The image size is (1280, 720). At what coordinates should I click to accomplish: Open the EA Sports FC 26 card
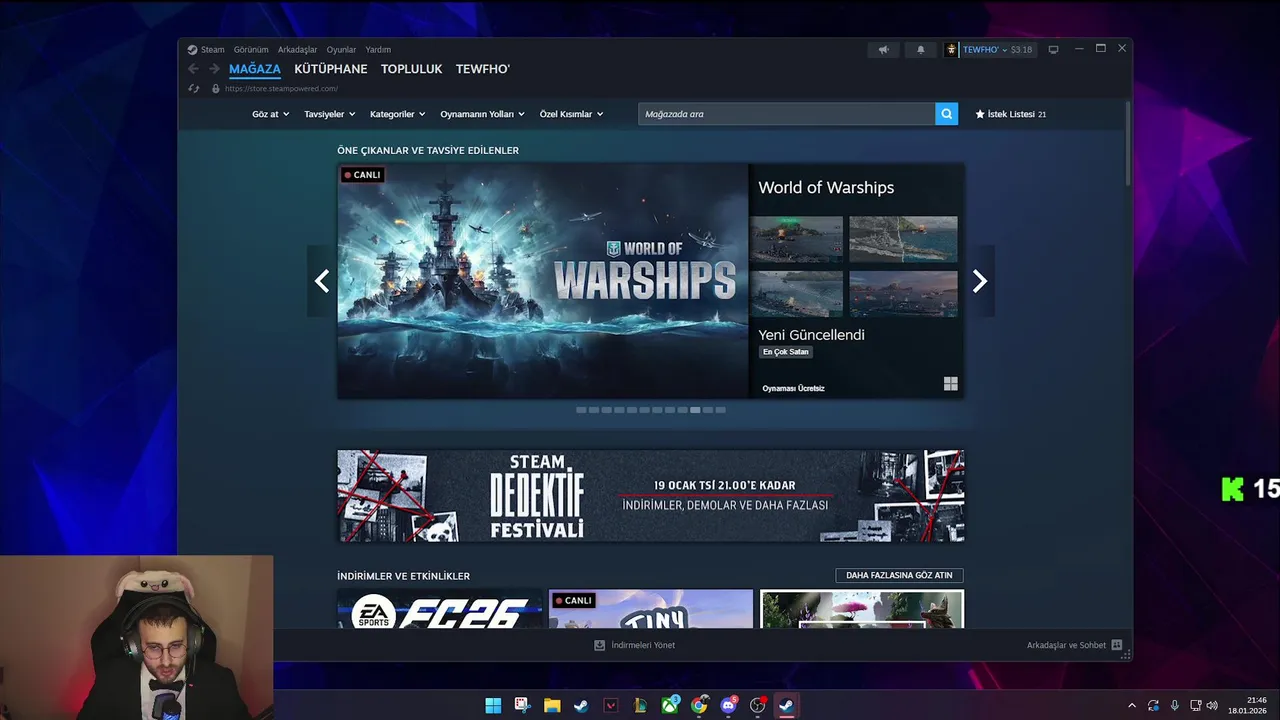(x=440, y=608)
